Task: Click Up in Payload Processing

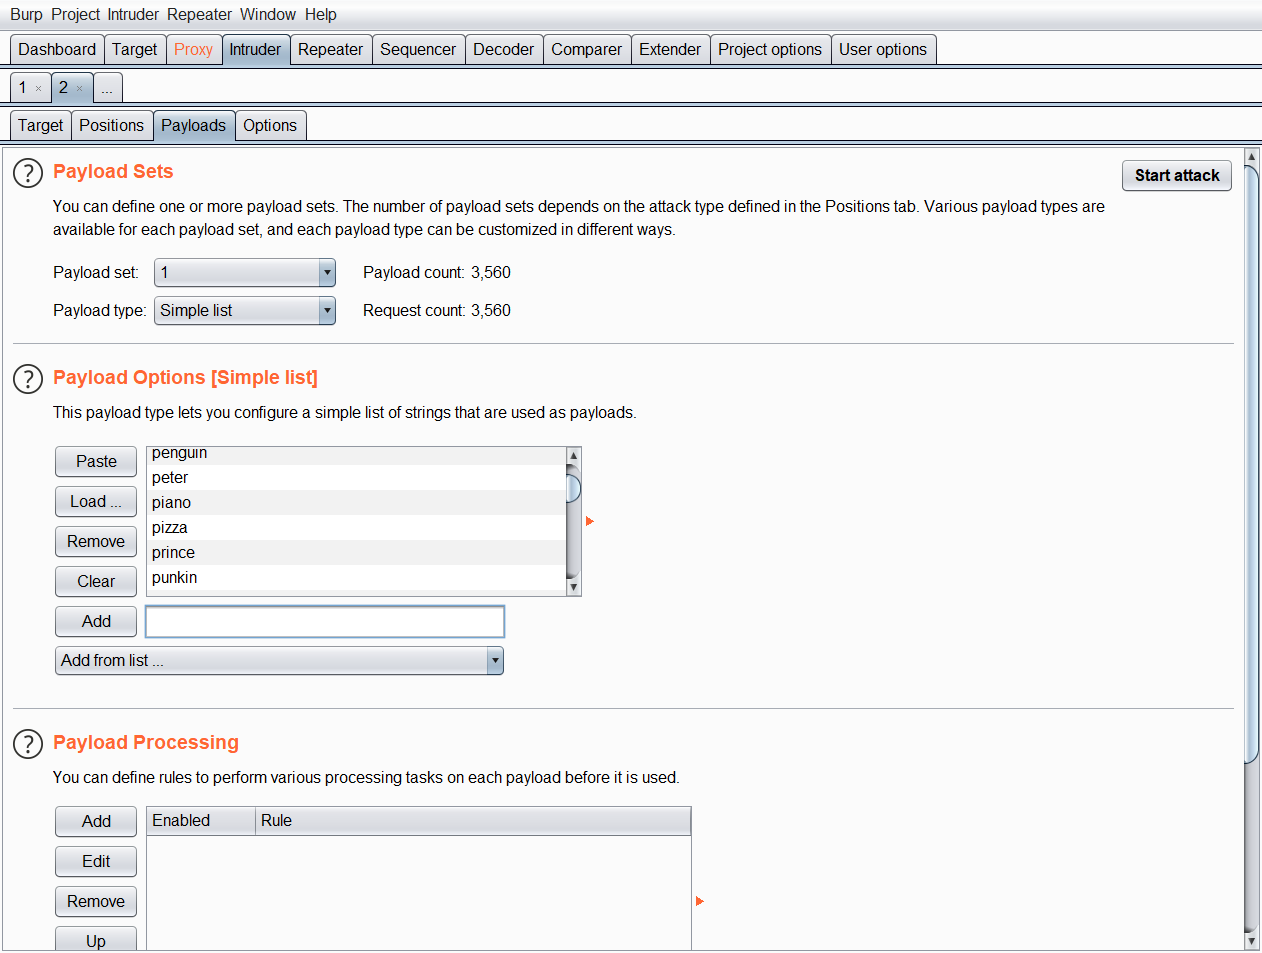Action: 96,940
